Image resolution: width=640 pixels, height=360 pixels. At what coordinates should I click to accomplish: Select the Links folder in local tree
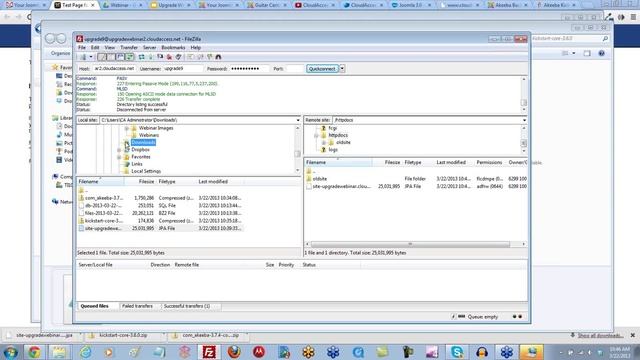click(137, 164)
